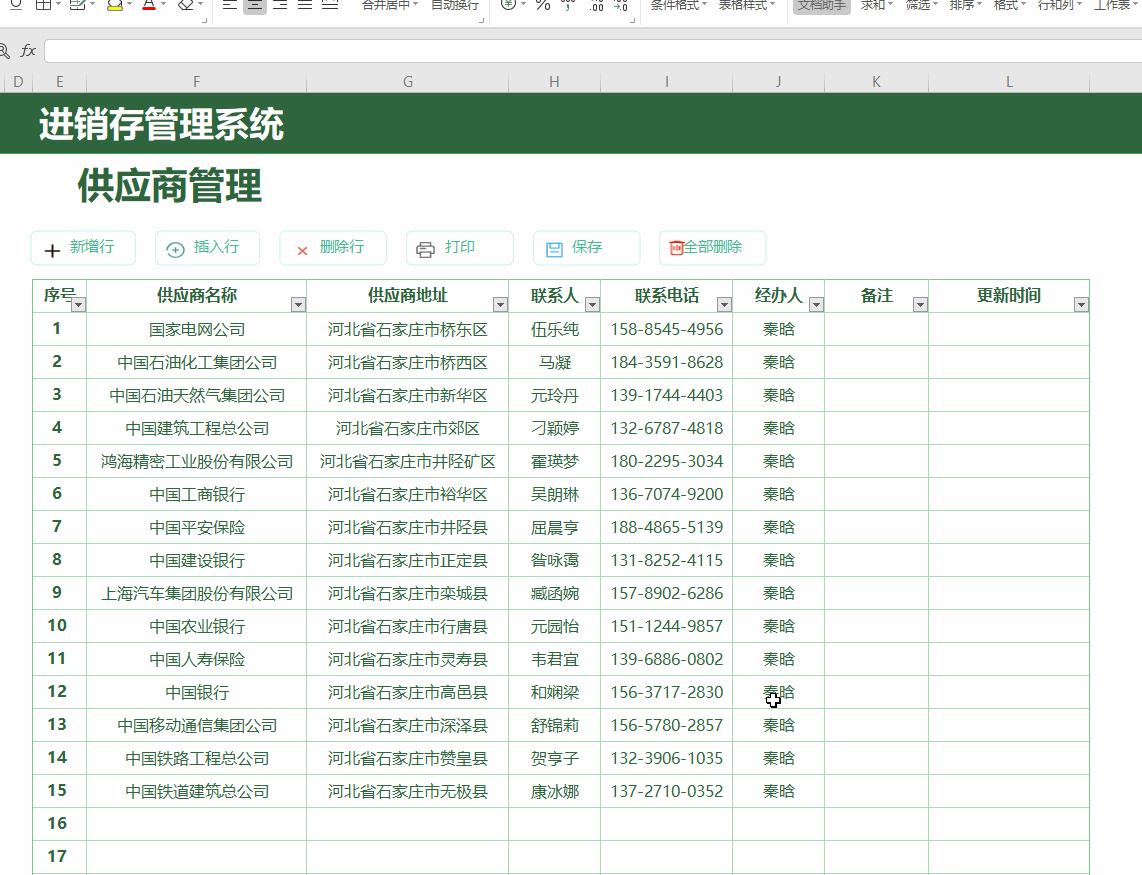Click the 保存 save button

pos(585,247)
